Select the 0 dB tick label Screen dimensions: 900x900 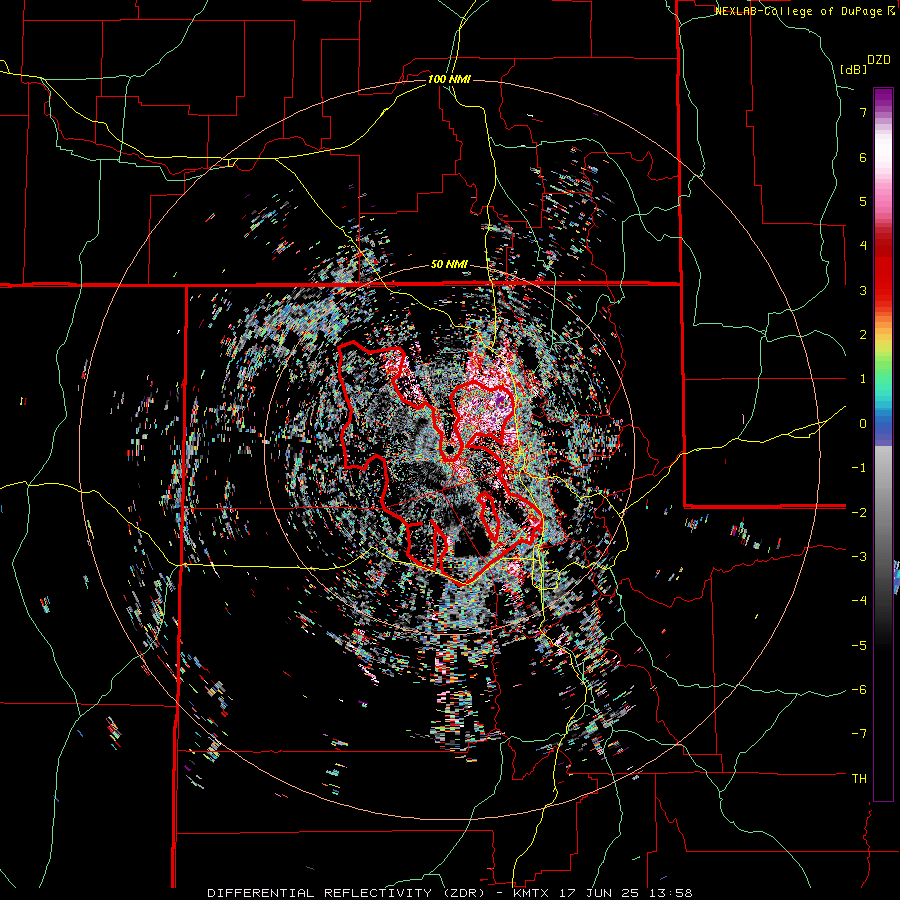pyautogui.click(x=863, y=423)
